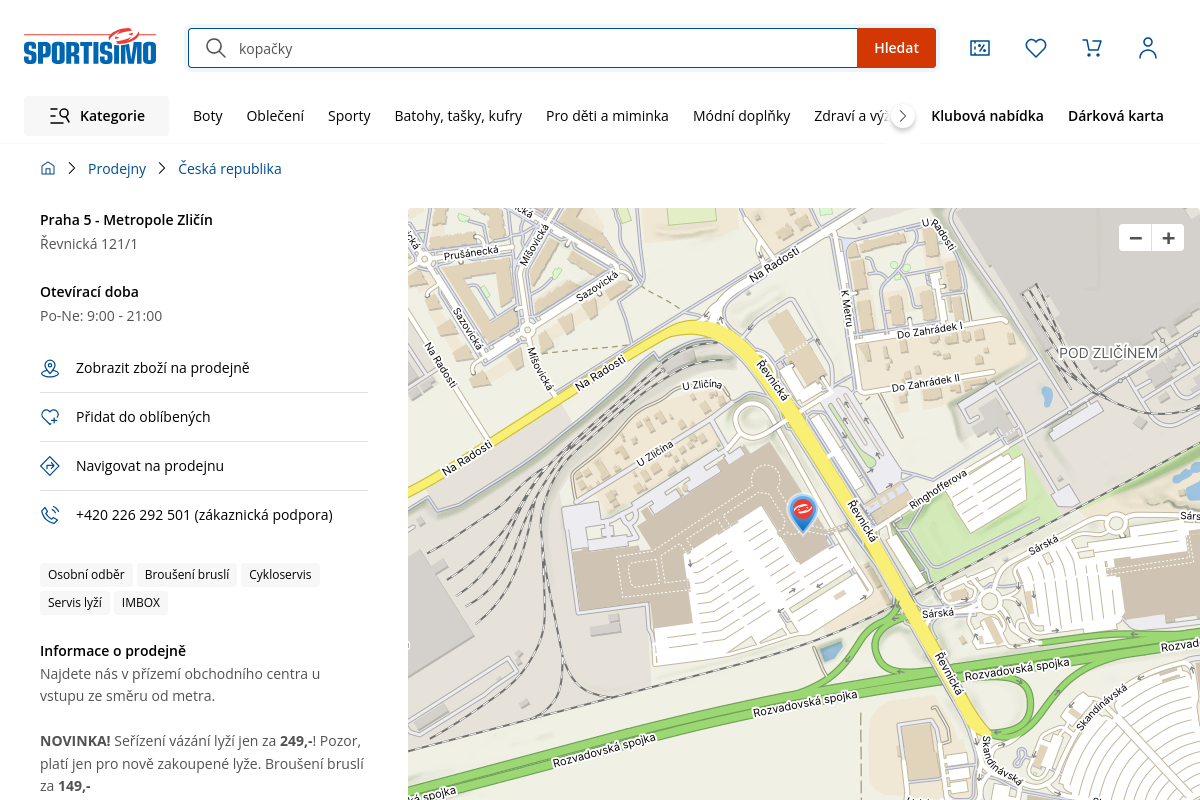Zoom in the map with plus button
The width and height of the screenshot is (1200, 800).
click(1168, 238)
